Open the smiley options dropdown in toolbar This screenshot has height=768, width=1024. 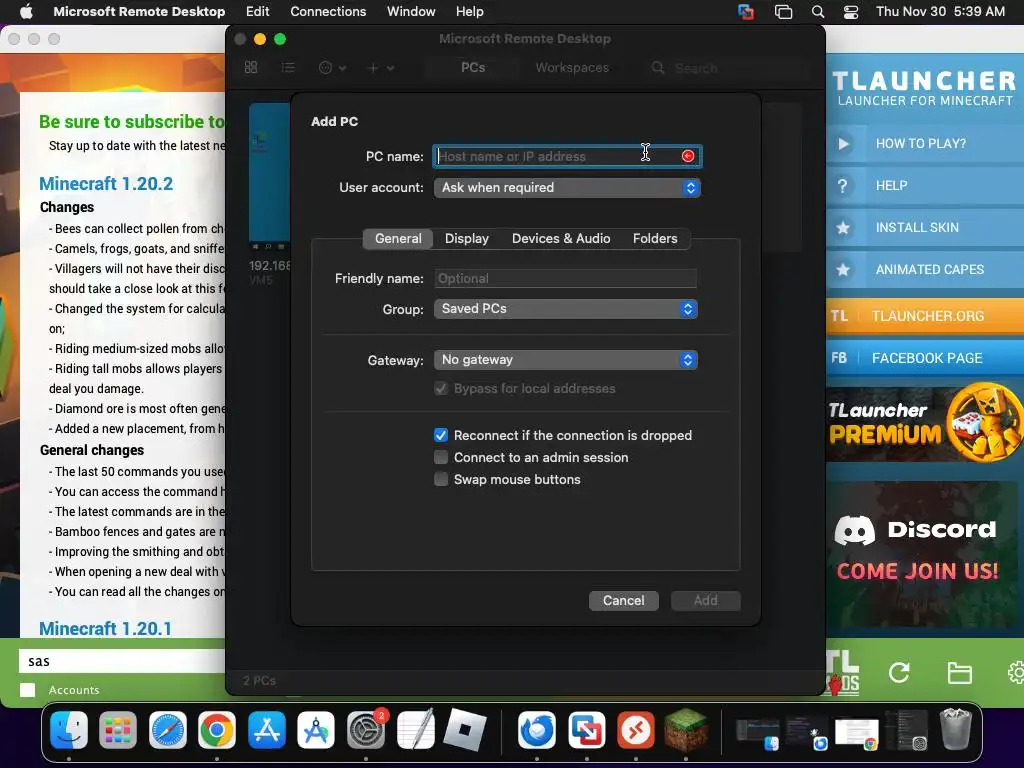coord(332,67)
